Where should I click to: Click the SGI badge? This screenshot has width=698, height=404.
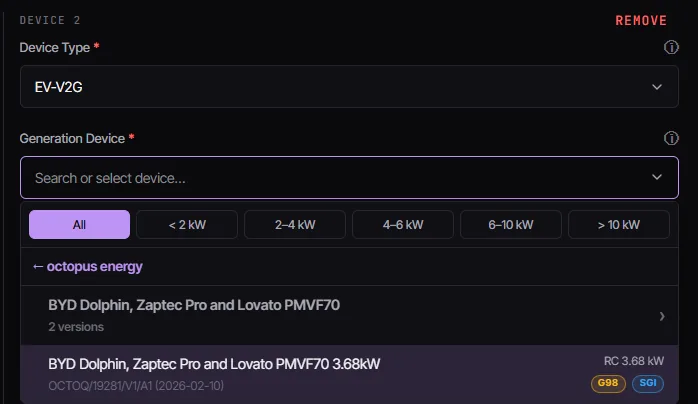(x=648, y=383)
